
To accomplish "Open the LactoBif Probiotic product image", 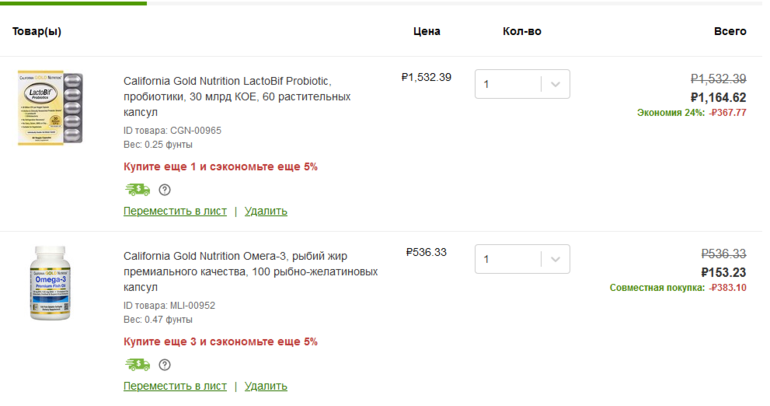I will pos(50,108).
